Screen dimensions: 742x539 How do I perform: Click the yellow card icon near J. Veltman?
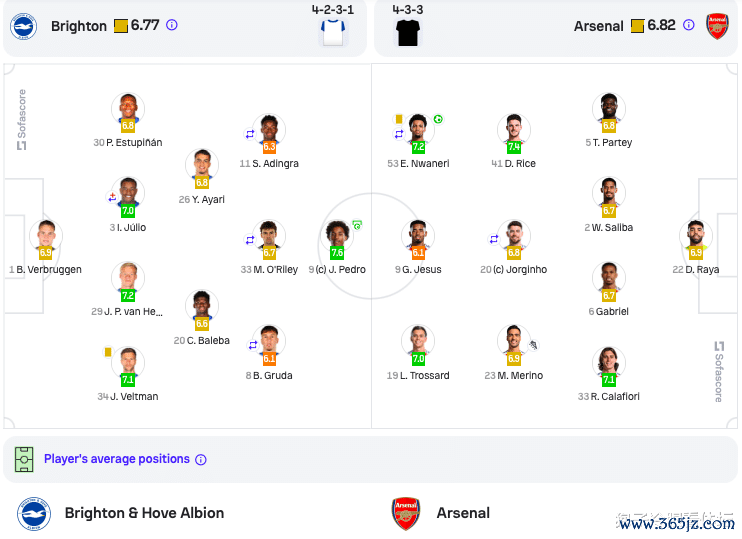pos(108,352)
